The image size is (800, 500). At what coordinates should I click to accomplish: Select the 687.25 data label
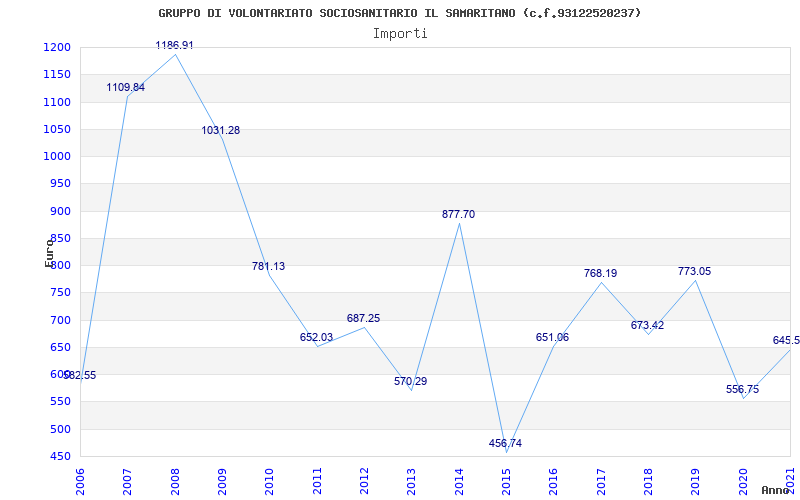[363, 319]
